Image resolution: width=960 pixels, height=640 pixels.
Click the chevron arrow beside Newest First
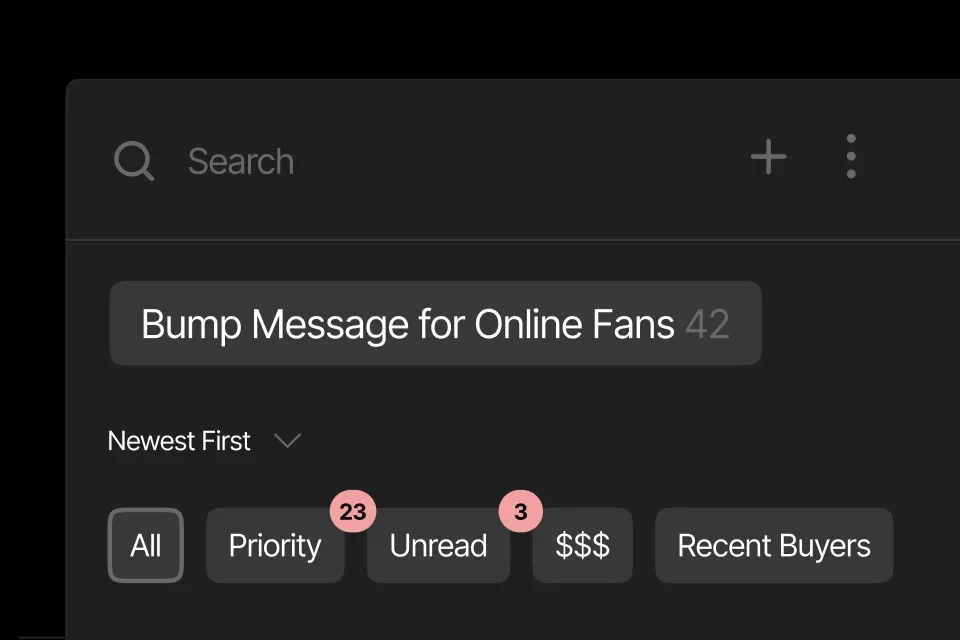287,440
